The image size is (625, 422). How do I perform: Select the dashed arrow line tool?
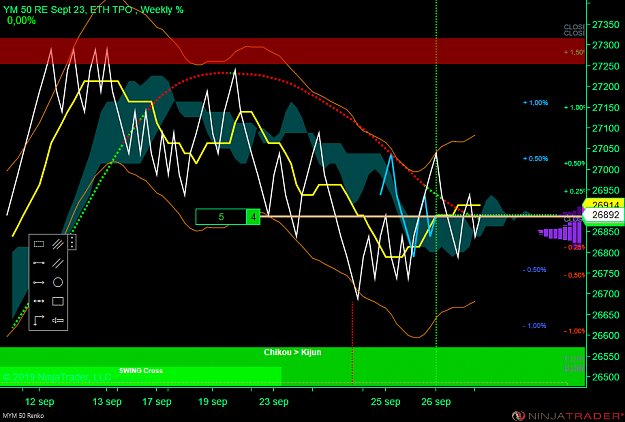39,301
